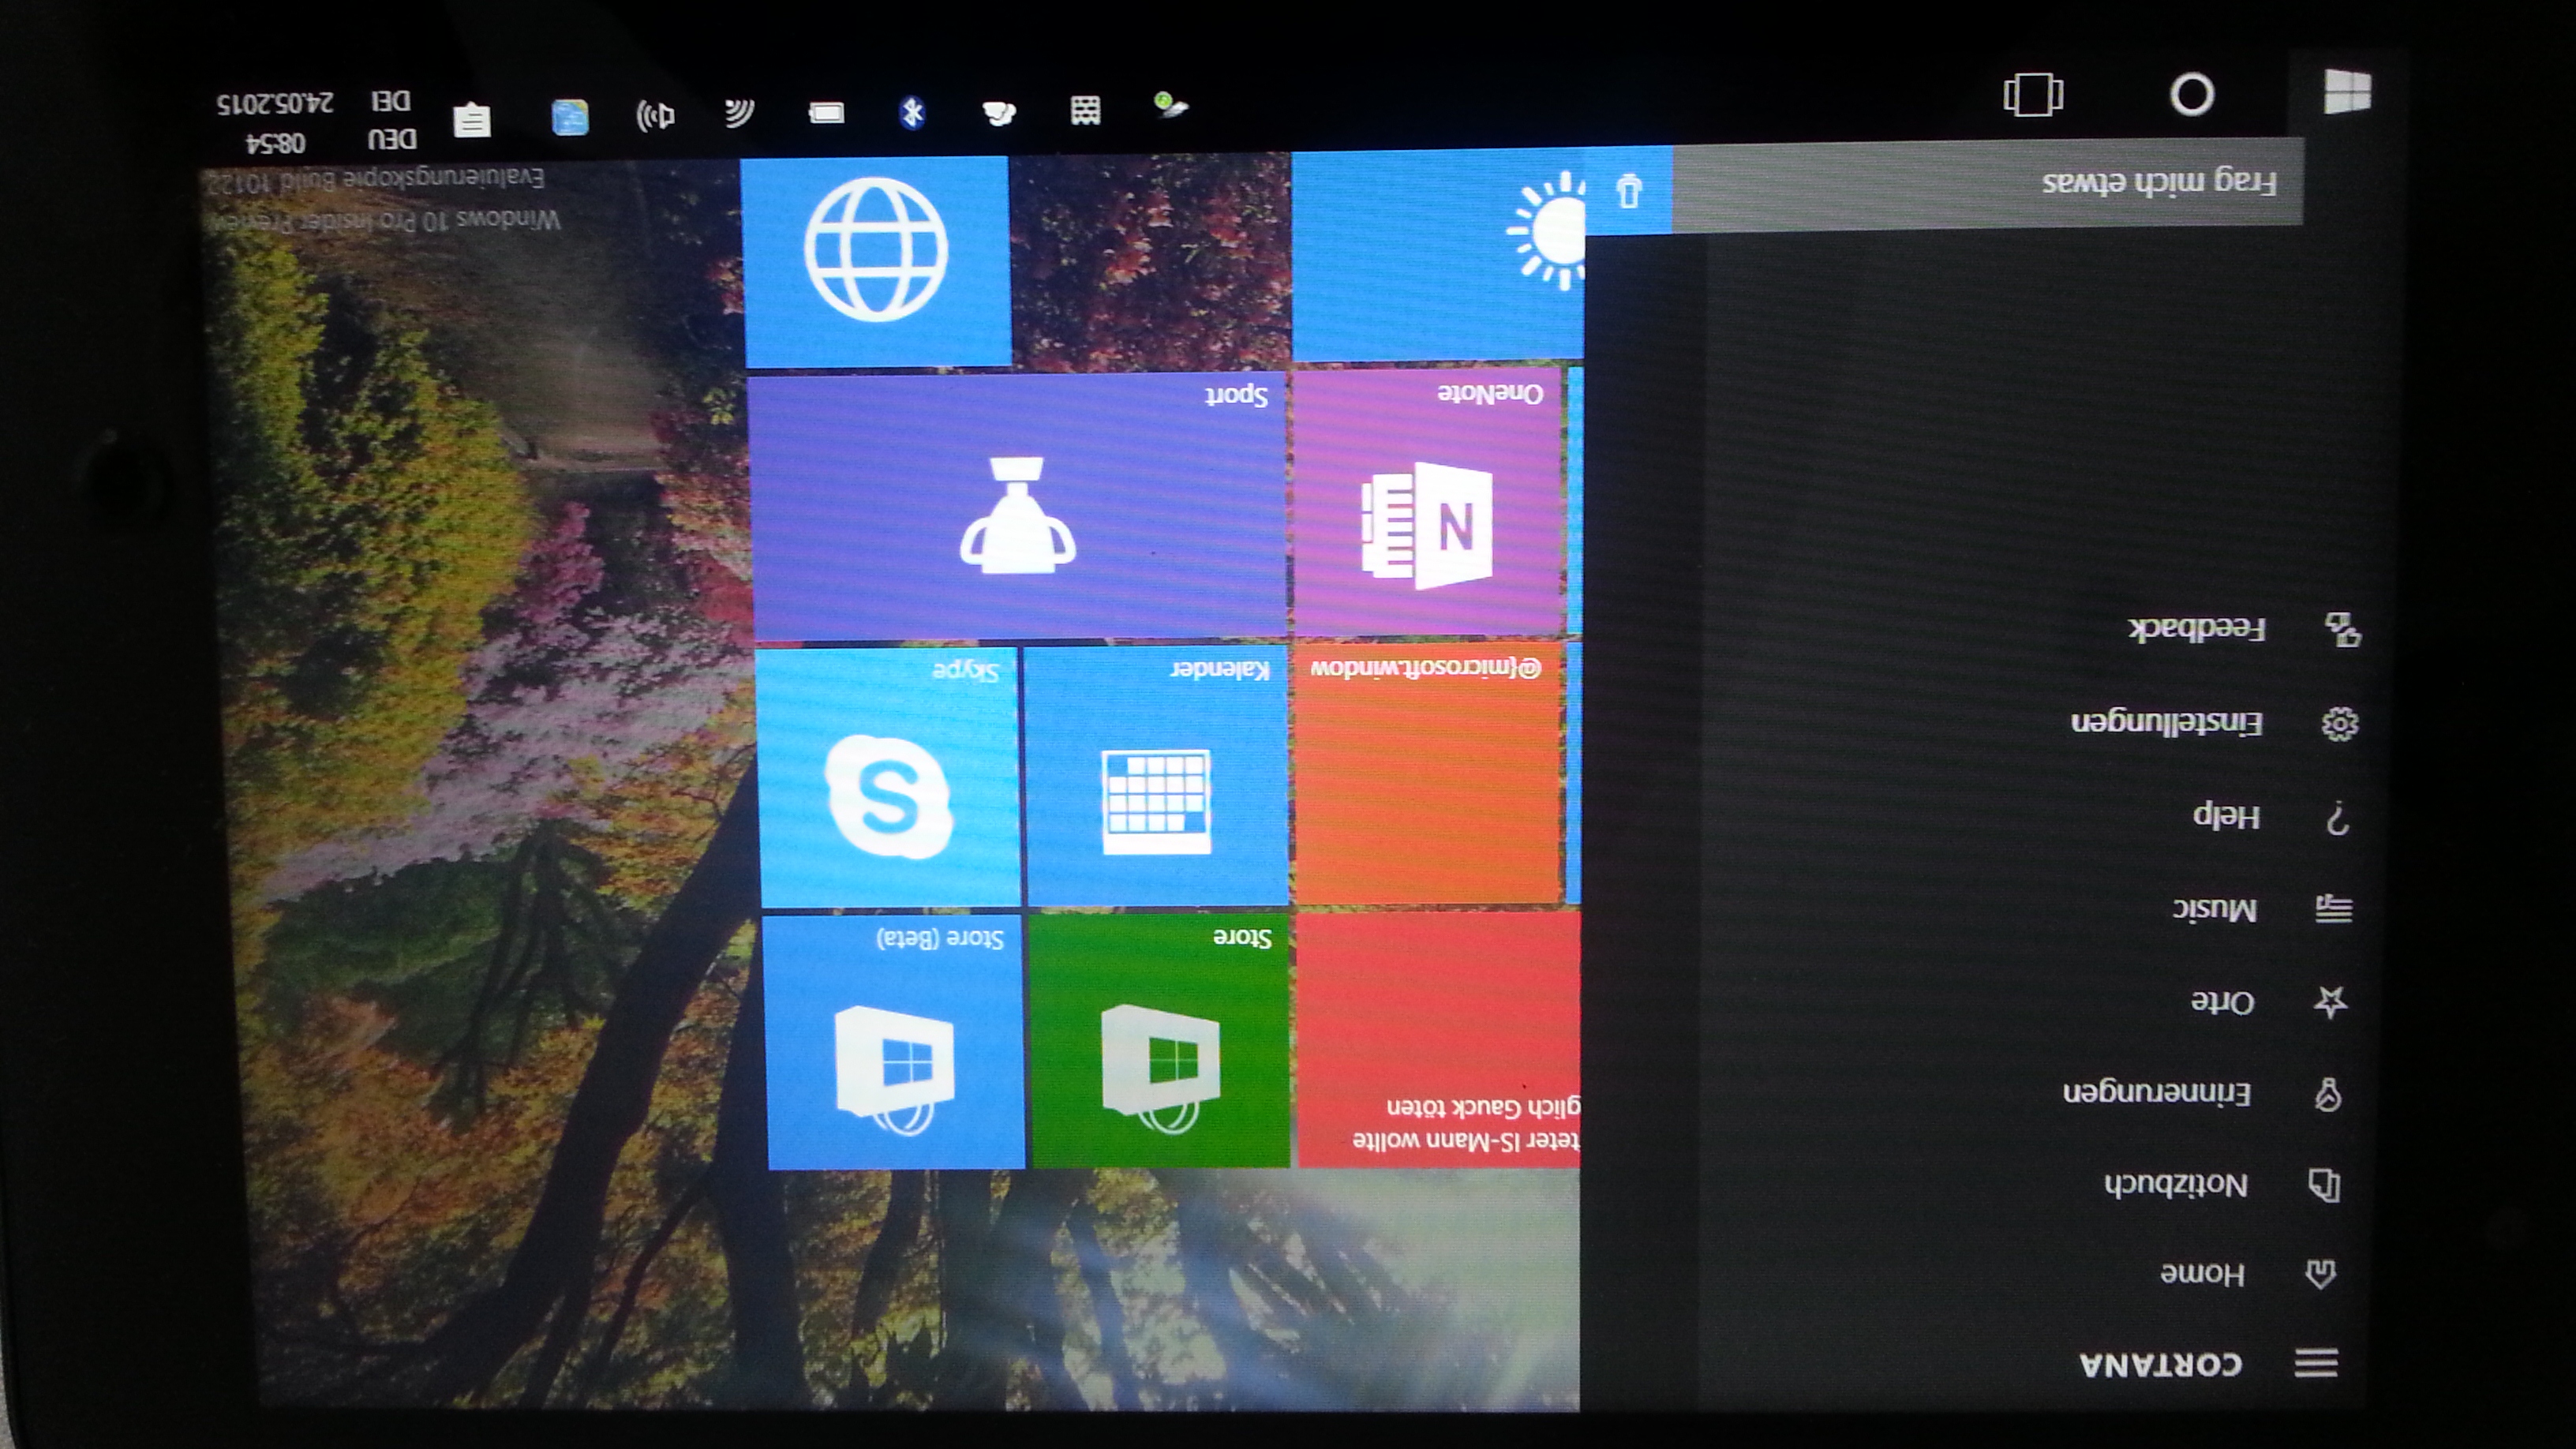The width and height of the screenshot is (2576, 1449).
Task: Open the green Store tile
Action: click(1160, 1041)
